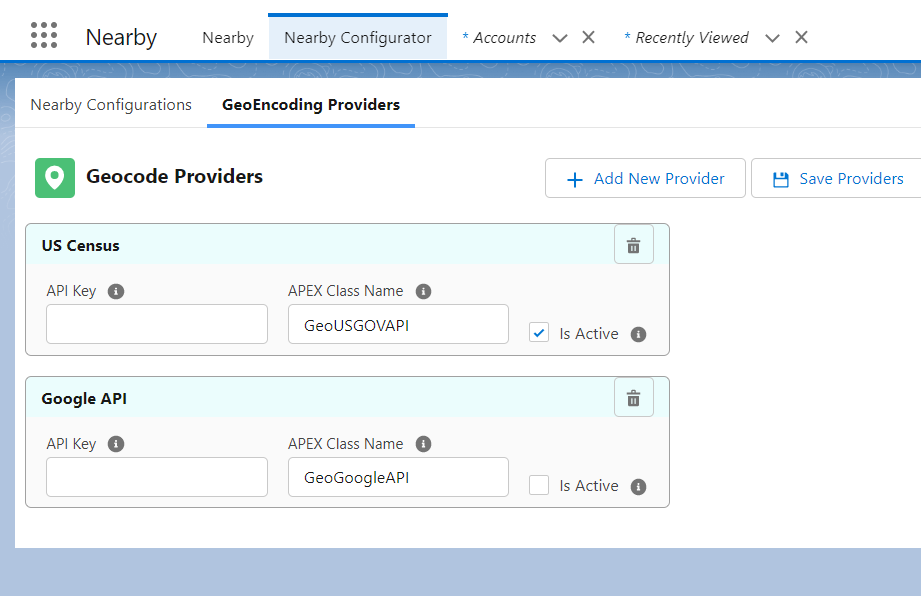Image resolution: width=921 pixels, height=596 pixels.
Task: Delete the US Census provider using trash icon
Action: [633, 244]
